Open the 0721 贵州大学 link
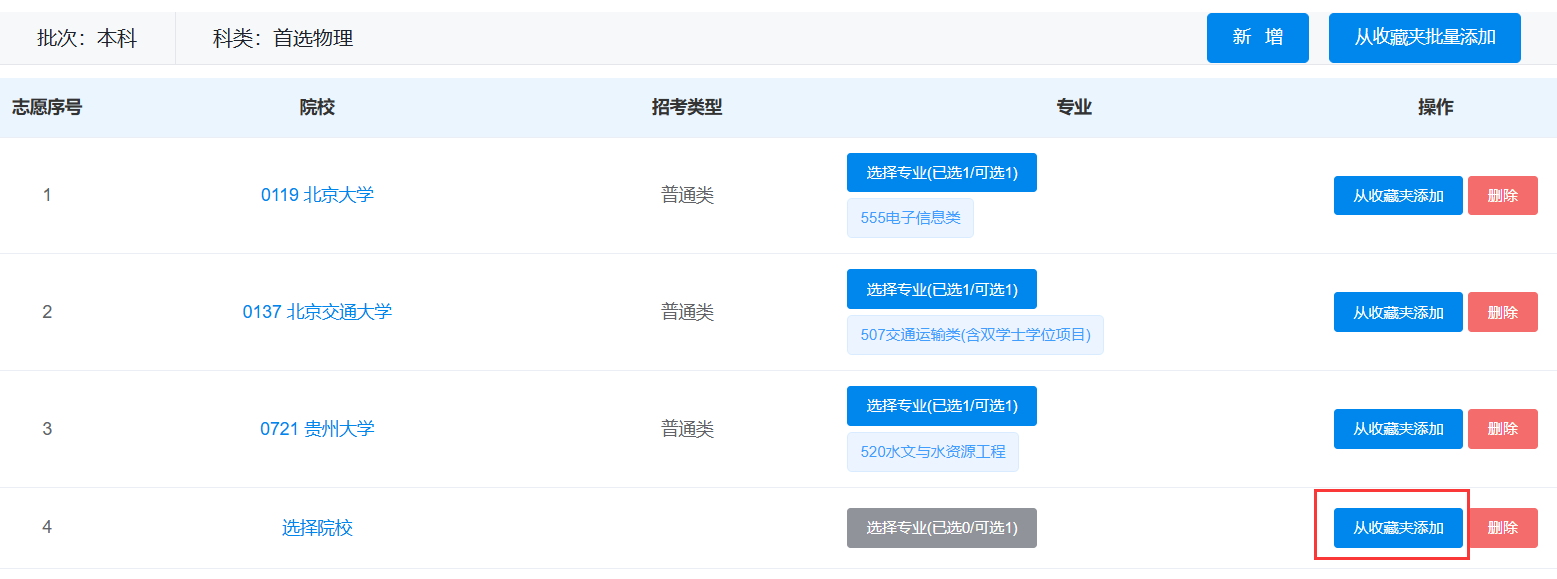 coord(317,429)
